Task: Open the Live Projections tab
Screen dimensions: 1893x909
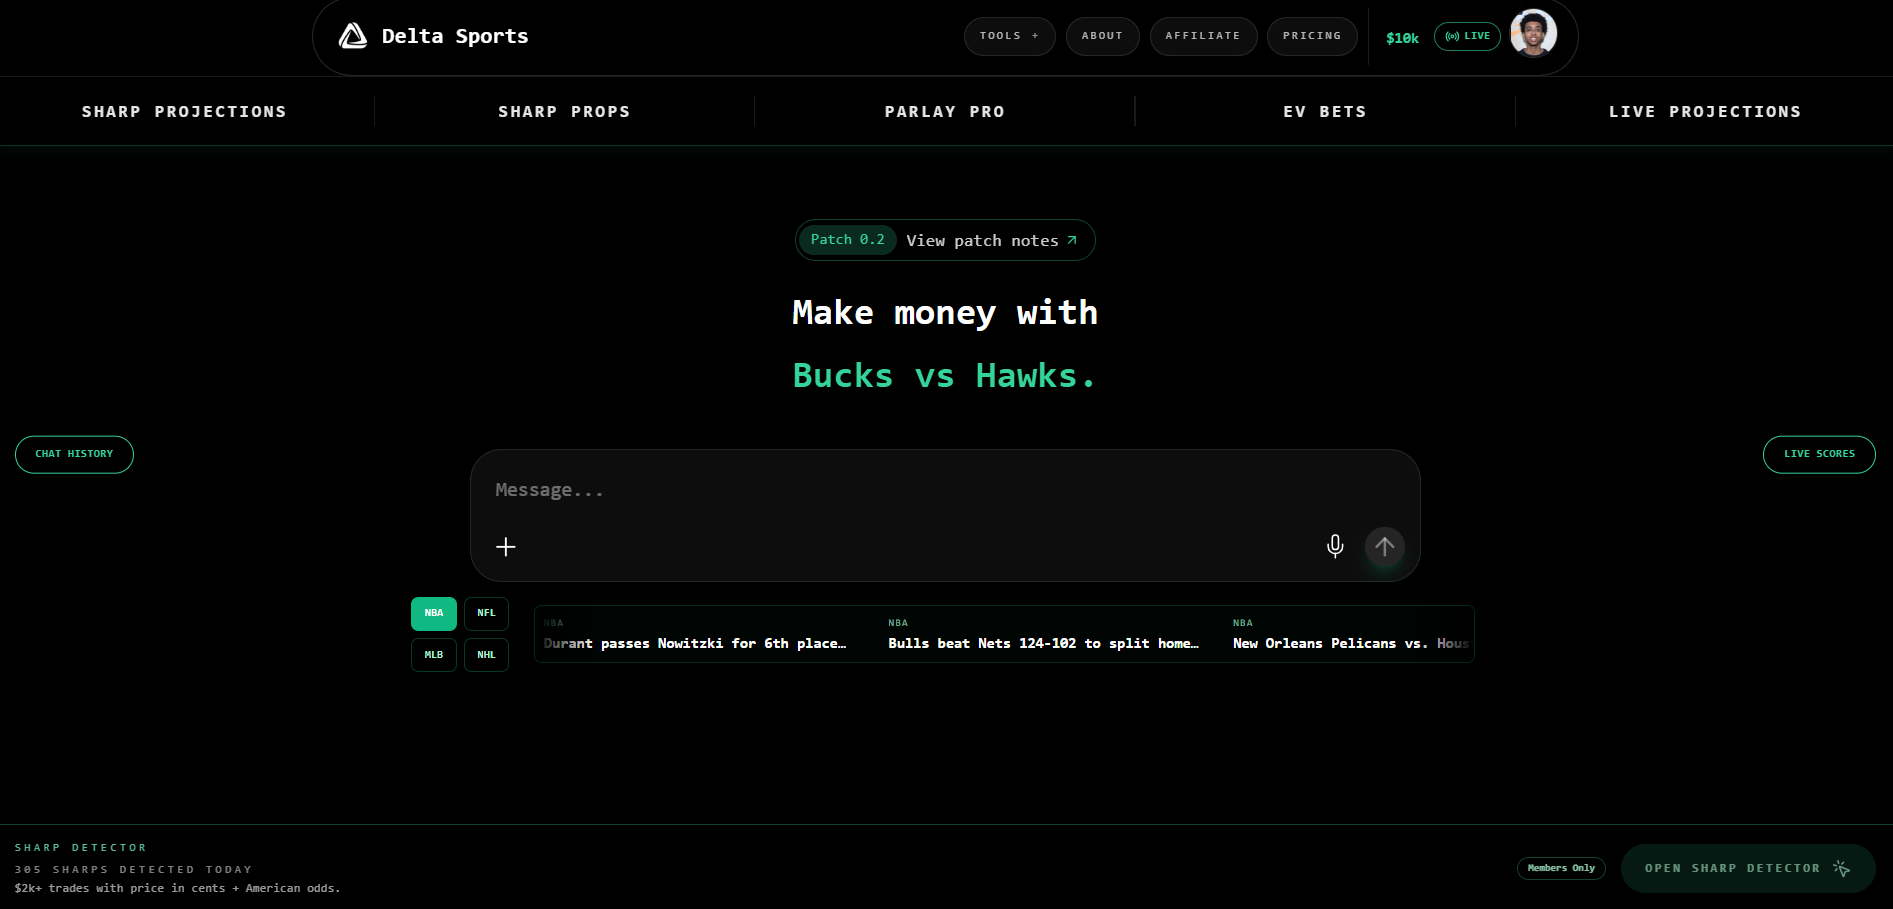Action: 1705,112
